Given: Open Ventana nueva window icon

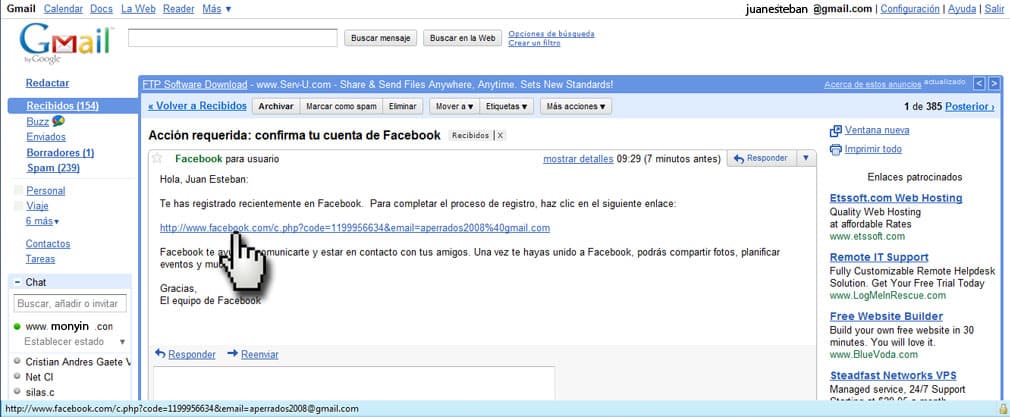Looking at the screenshot, I should tap(835, 131).
